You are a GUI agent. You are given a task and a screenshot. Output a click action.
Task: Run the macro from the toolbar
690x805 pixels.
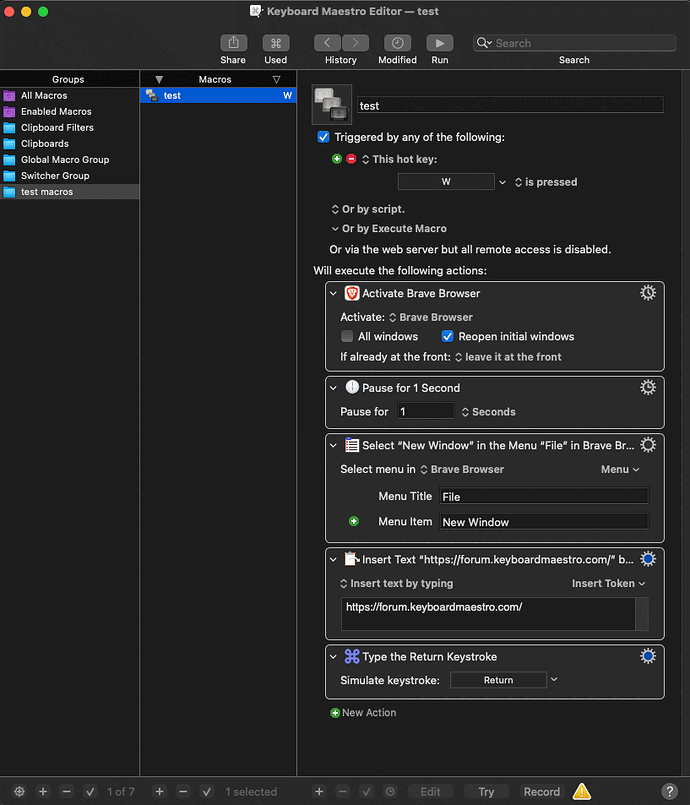440,43
